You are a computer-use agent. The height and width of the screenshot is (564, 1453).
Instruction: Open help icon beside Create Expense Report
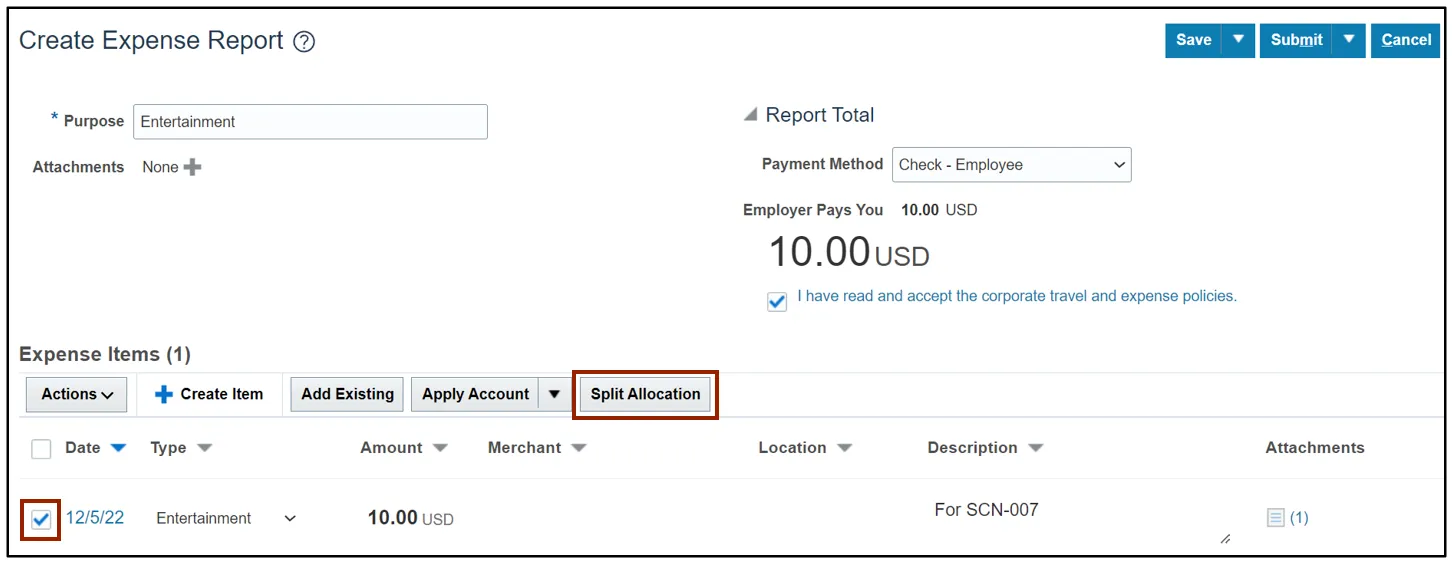coord(305,42)
